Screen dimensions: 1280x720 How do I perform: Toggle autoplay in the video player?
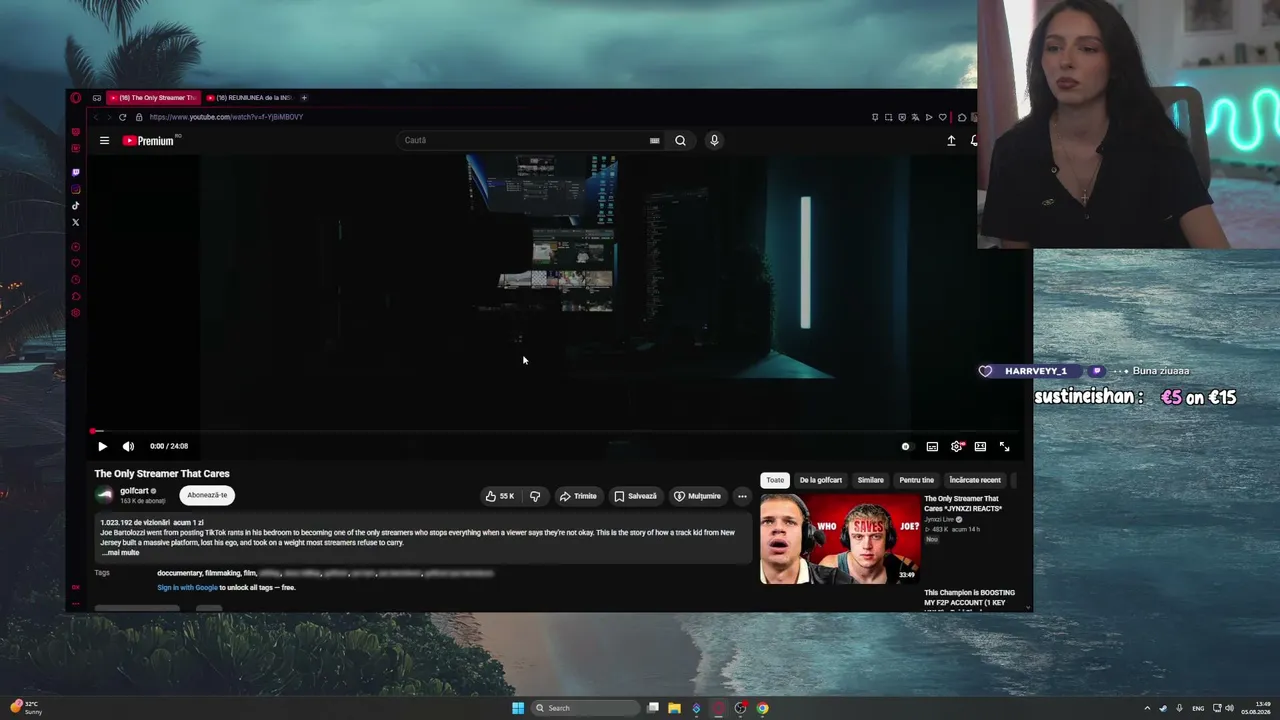[906, 447]
